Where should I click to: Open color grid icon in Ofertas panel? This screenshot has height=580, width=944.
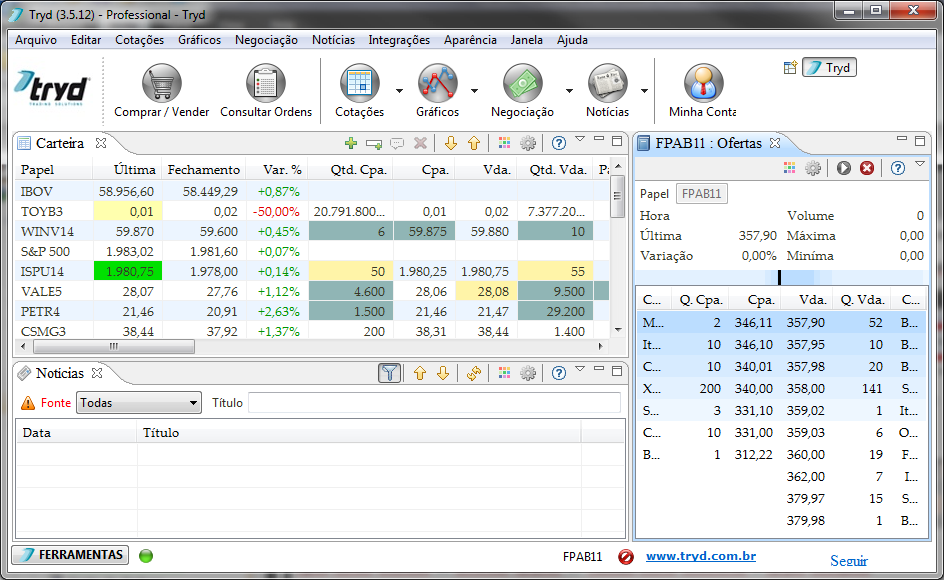pyautogui.click(x=789, y=168)
